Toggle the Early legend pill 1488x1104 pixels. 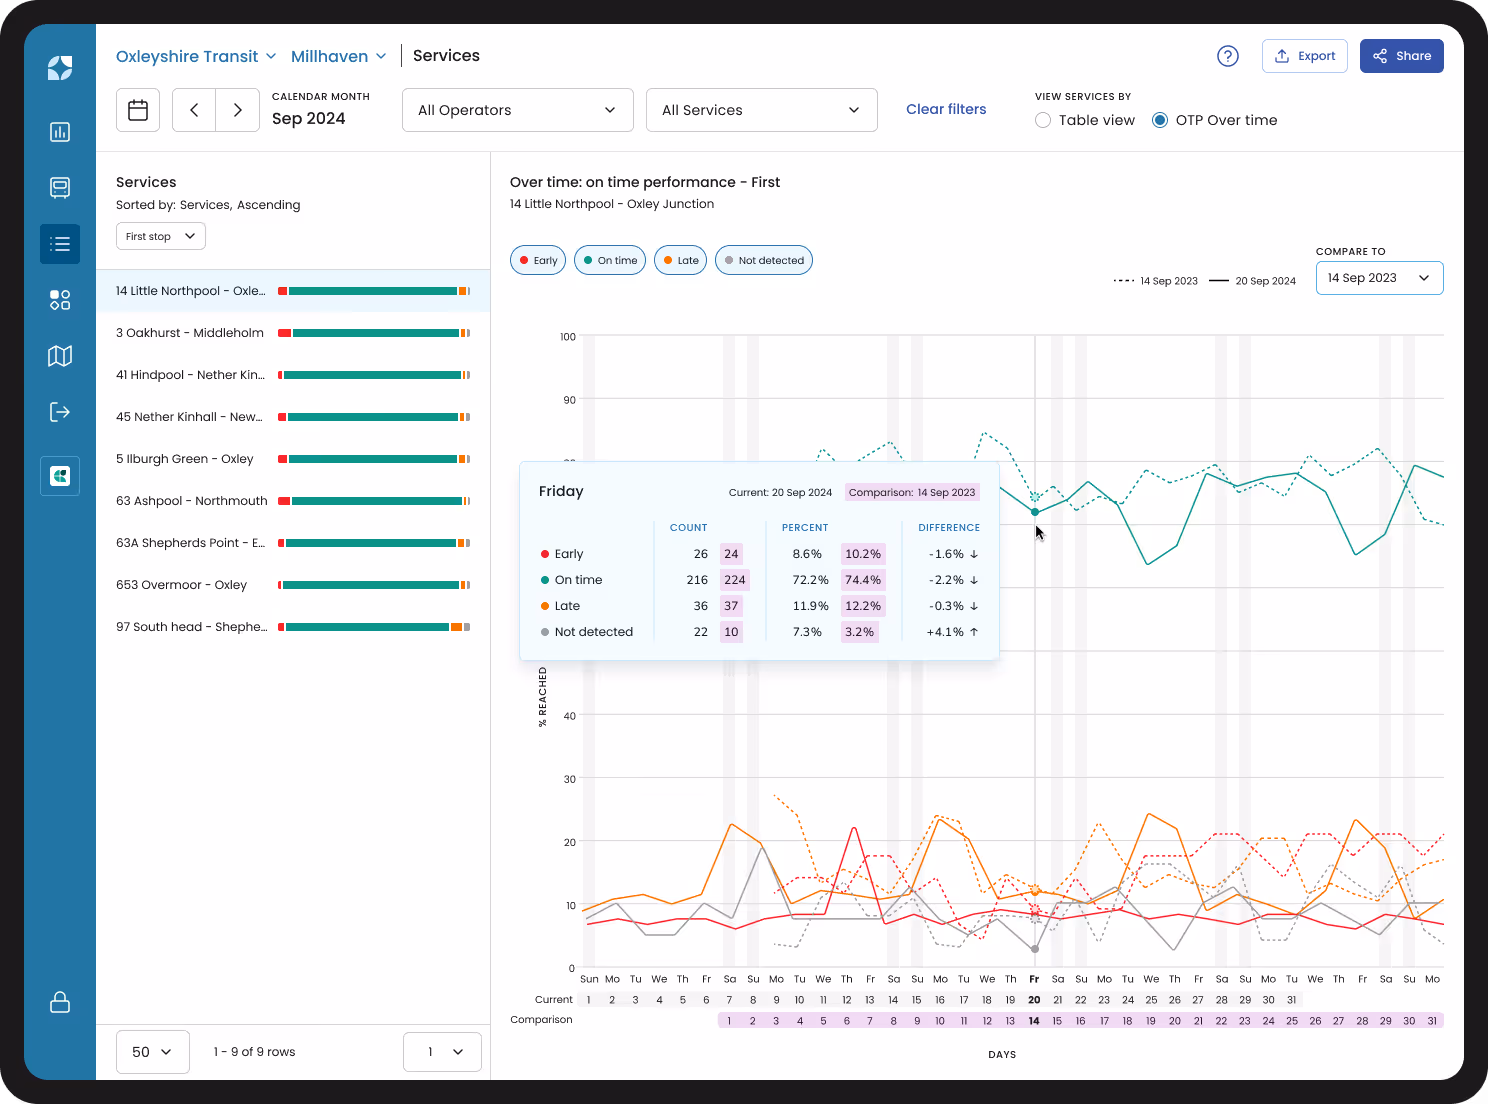pos(537,260)
